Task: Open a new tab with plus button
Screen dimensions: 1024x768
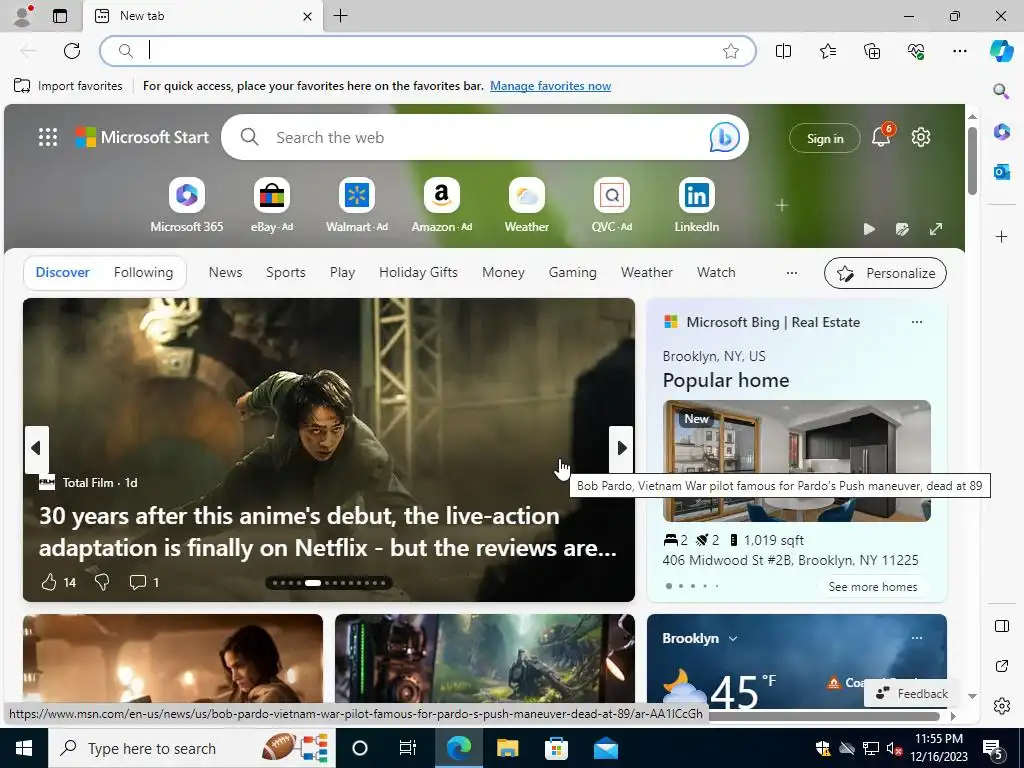Action: (340, 16)
